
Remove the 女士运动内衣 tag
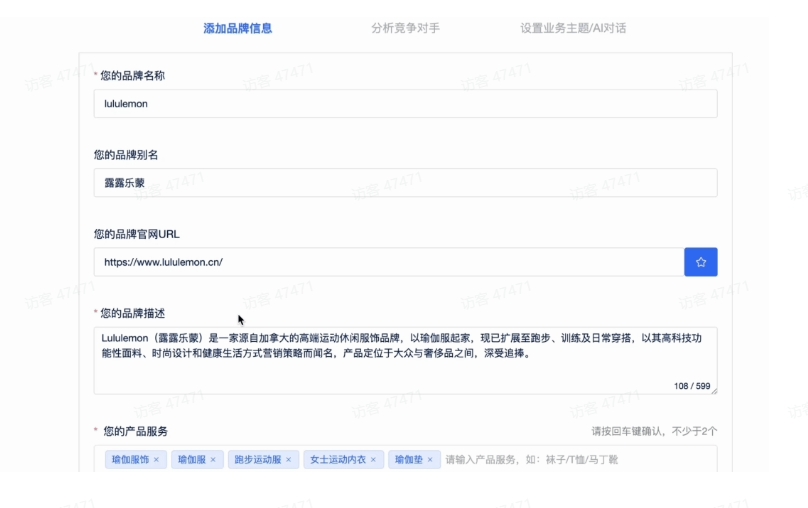point(373,460)
